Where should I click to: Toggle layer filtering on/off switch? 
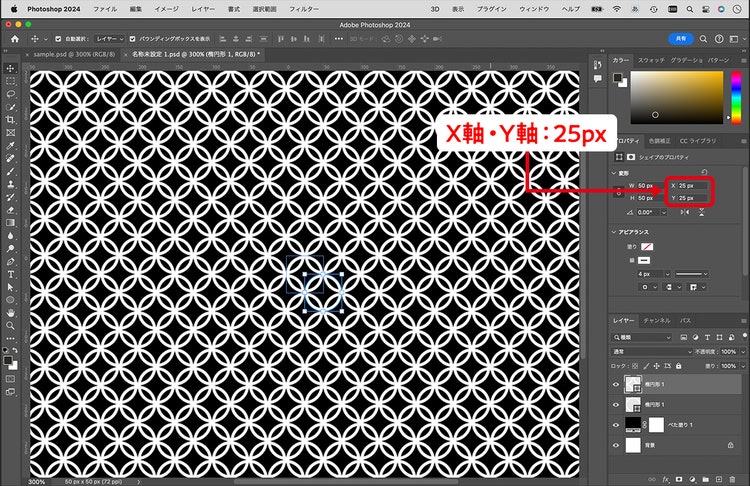click(x=744, y=336)
